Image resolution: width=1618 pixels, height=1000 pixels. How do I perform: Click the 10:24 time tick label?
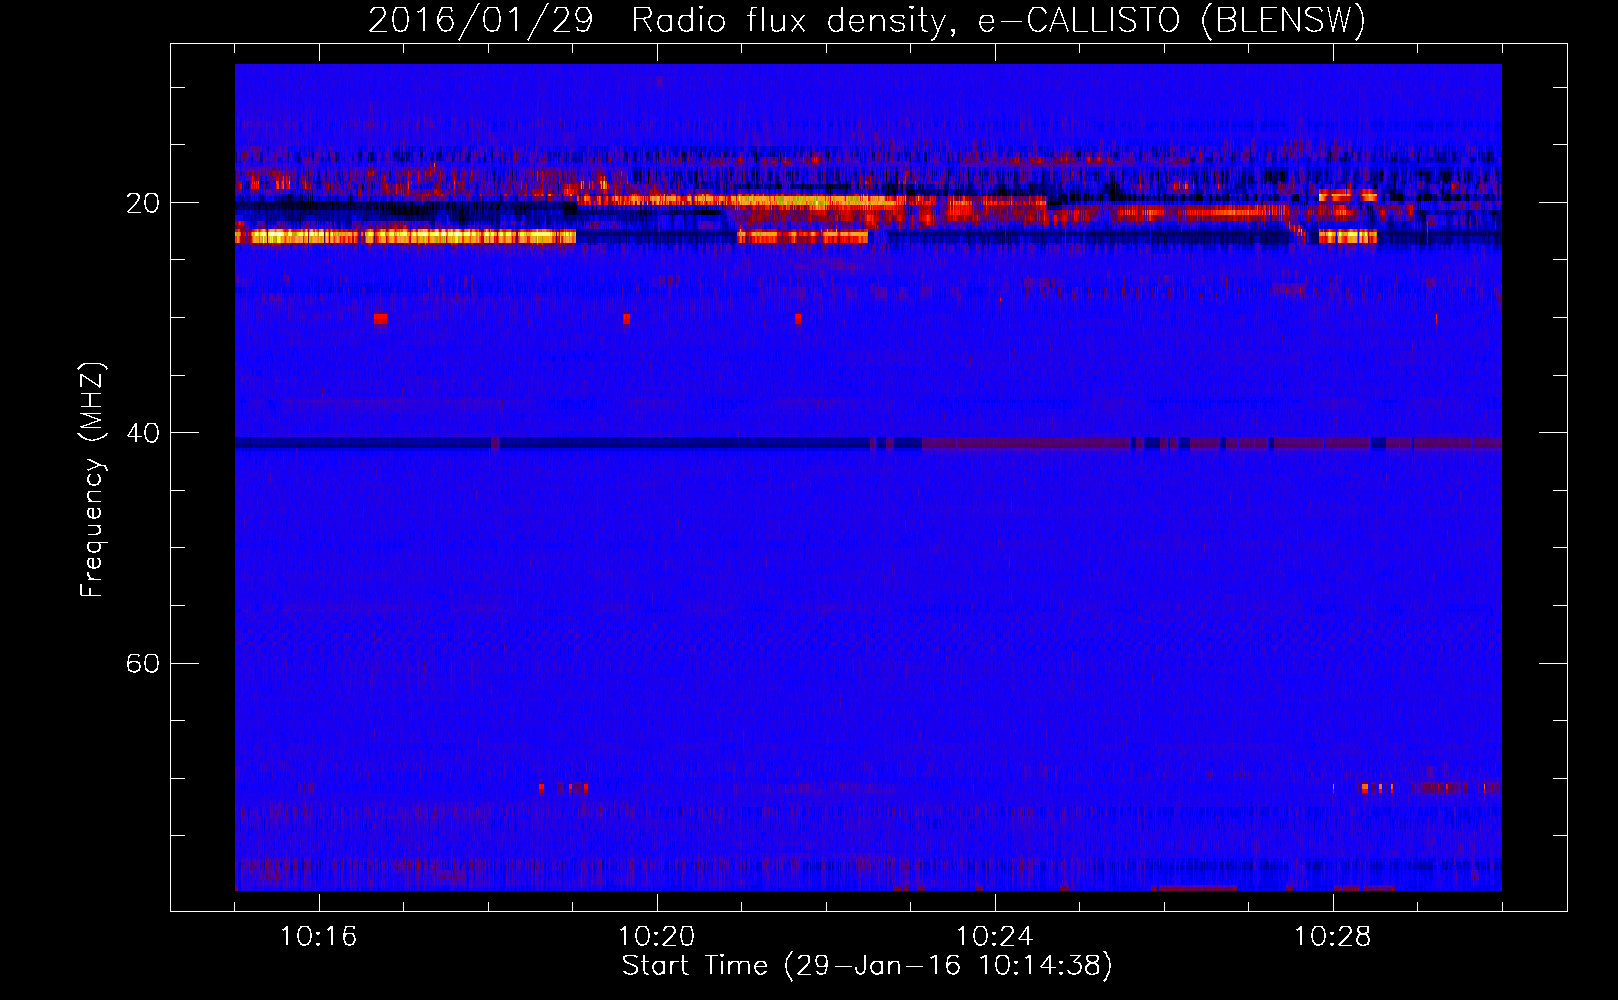point(995,937)
